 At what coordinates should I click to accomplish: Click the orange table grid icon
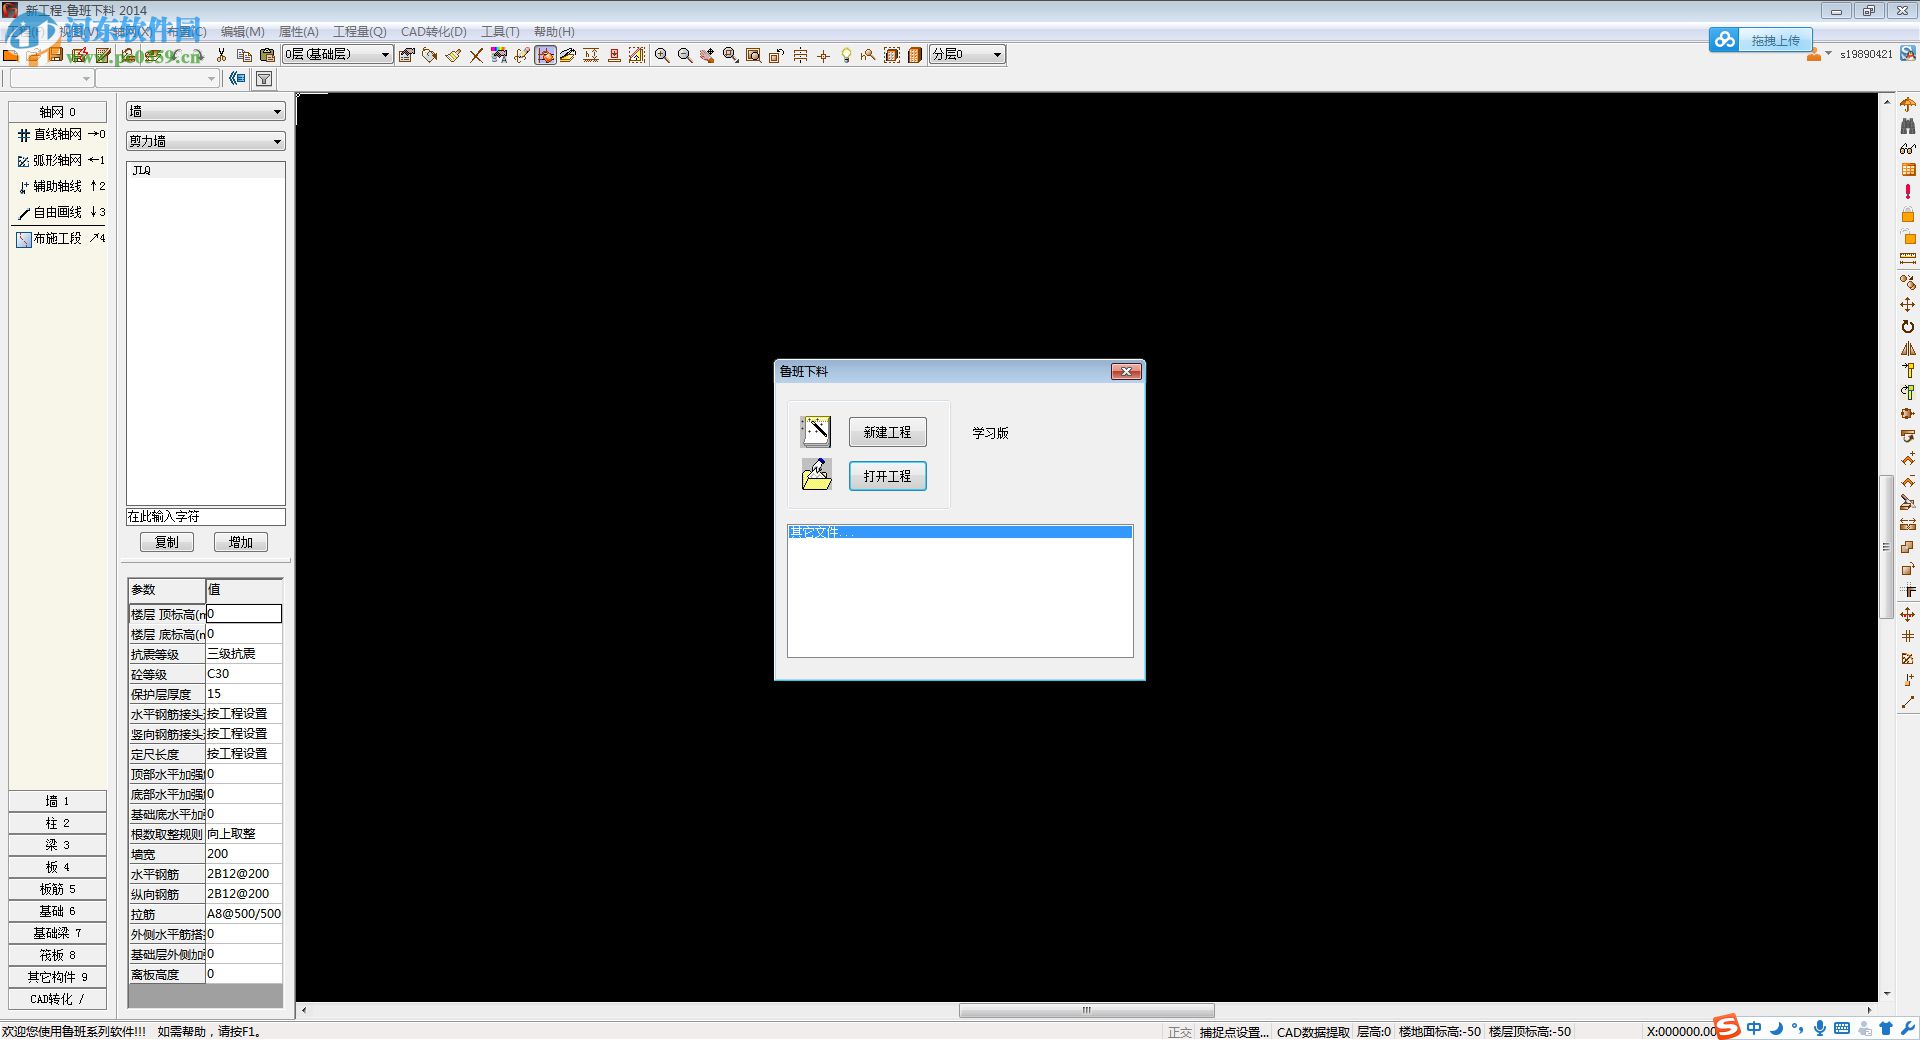click(1907, 170)
